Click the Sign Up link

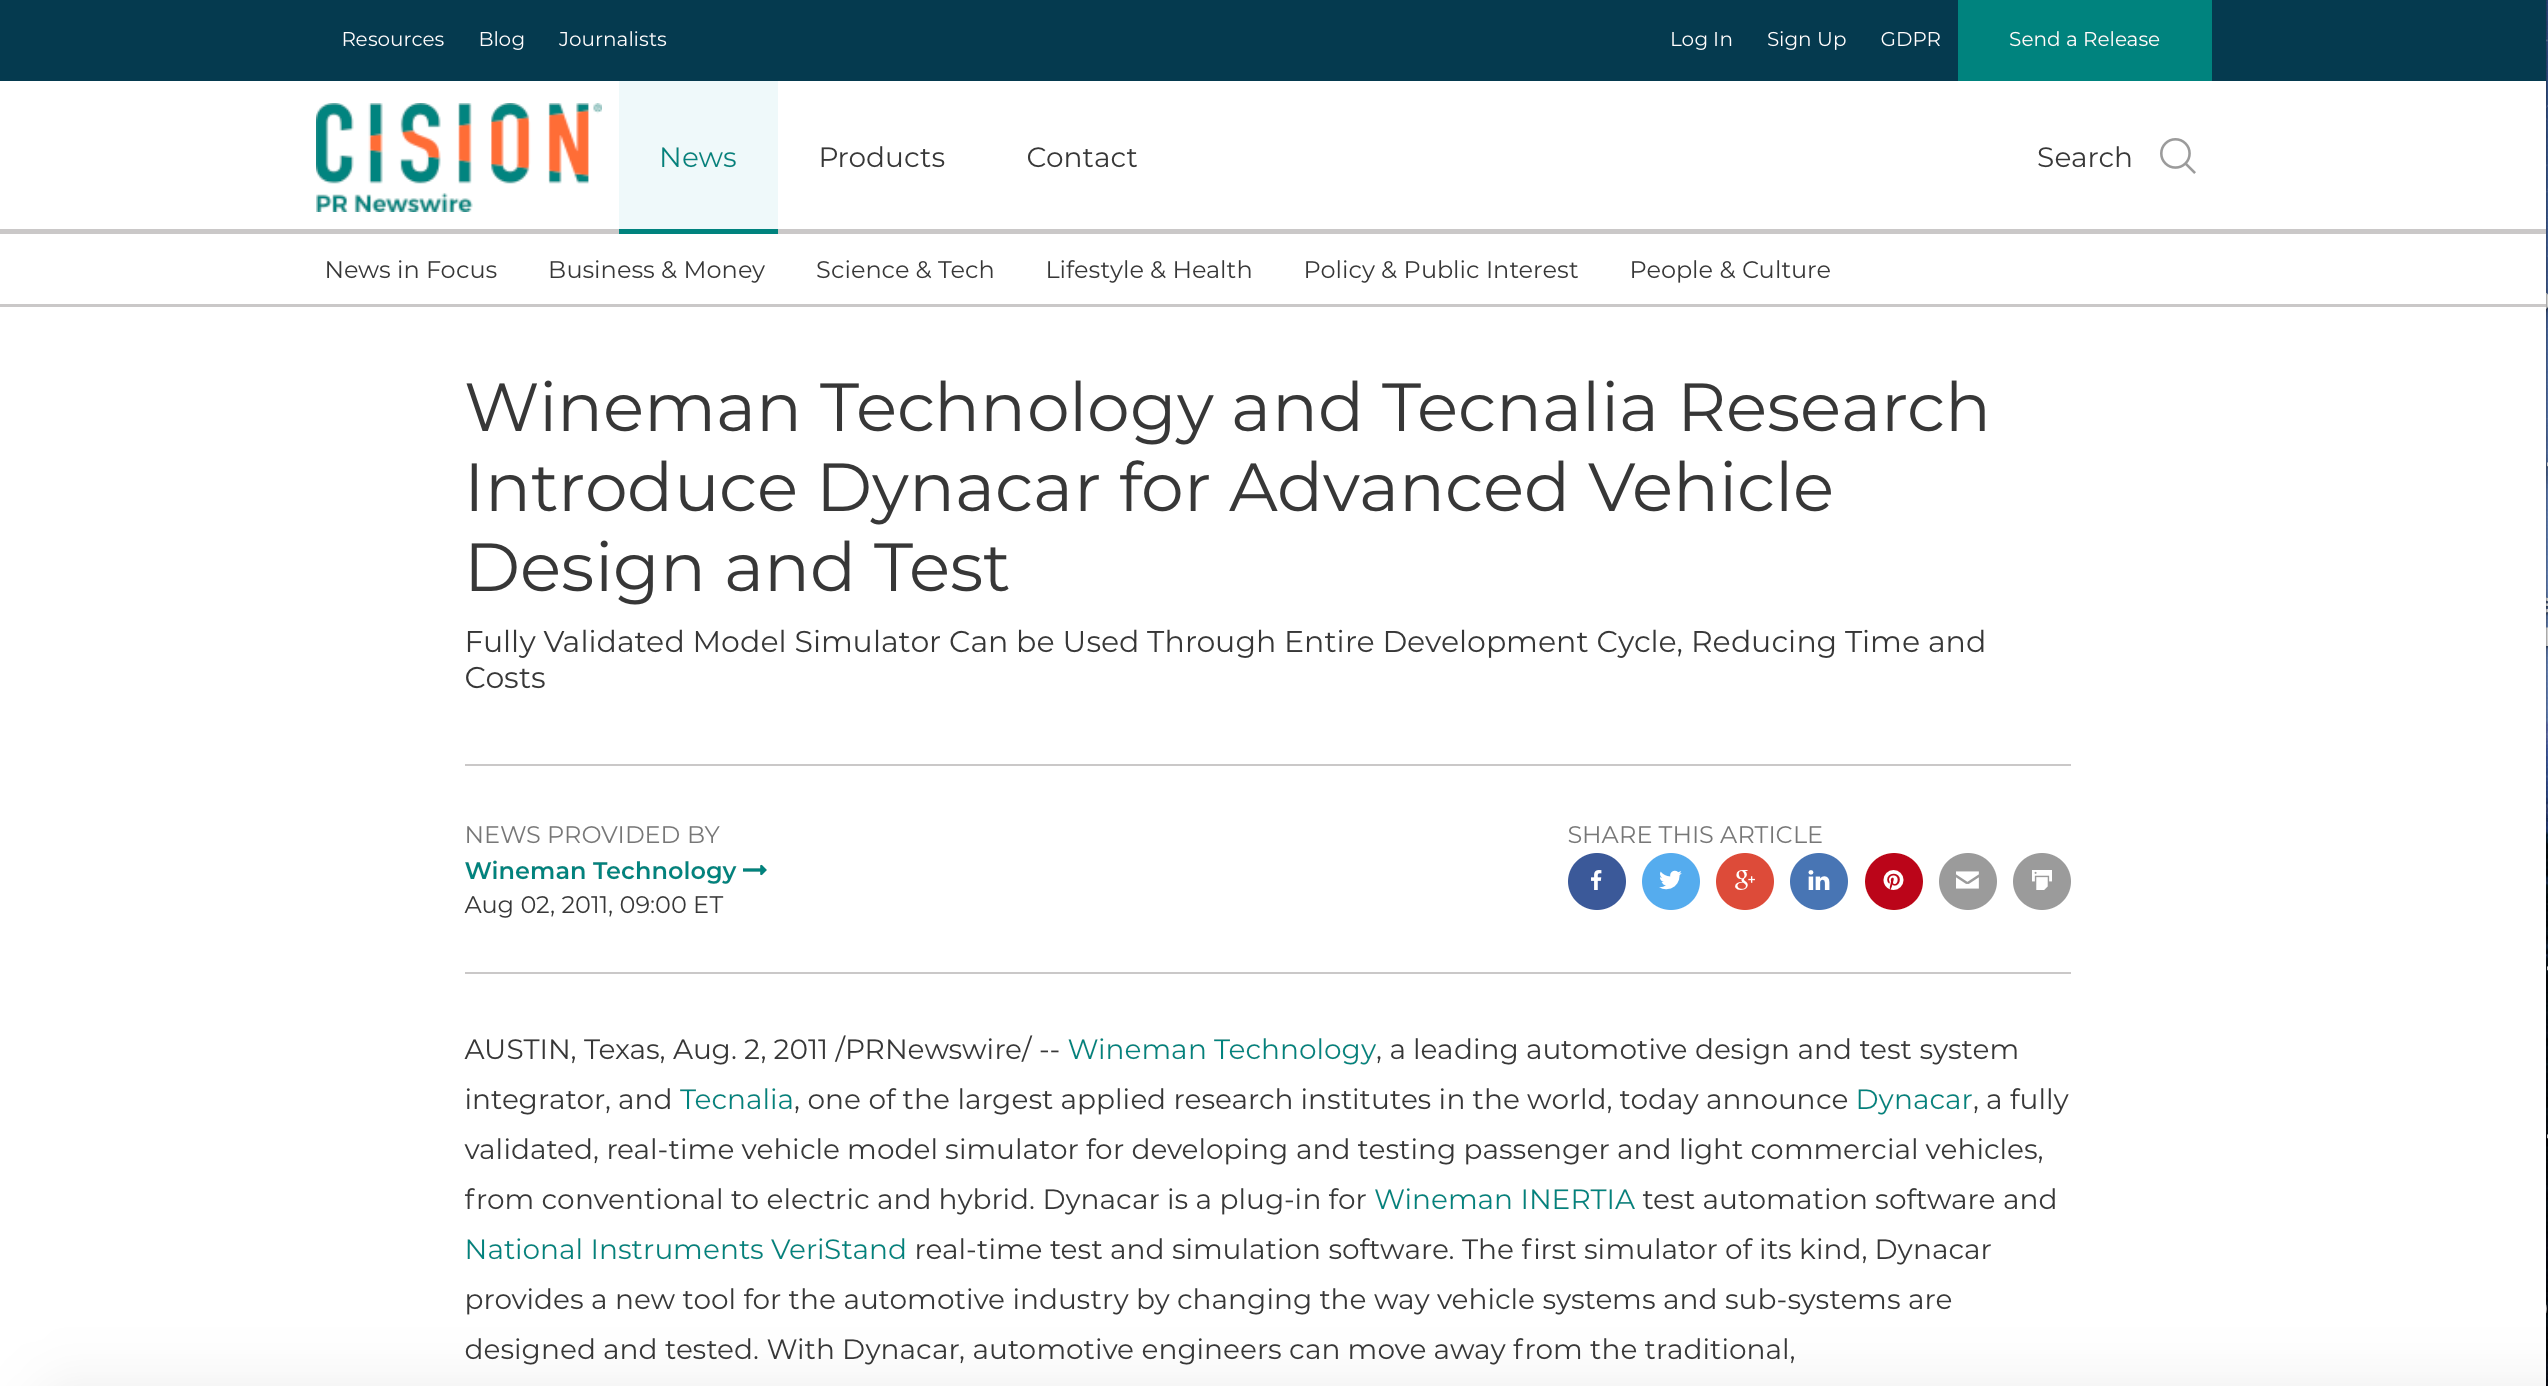pyautogui.click(x=1806, y=40)
